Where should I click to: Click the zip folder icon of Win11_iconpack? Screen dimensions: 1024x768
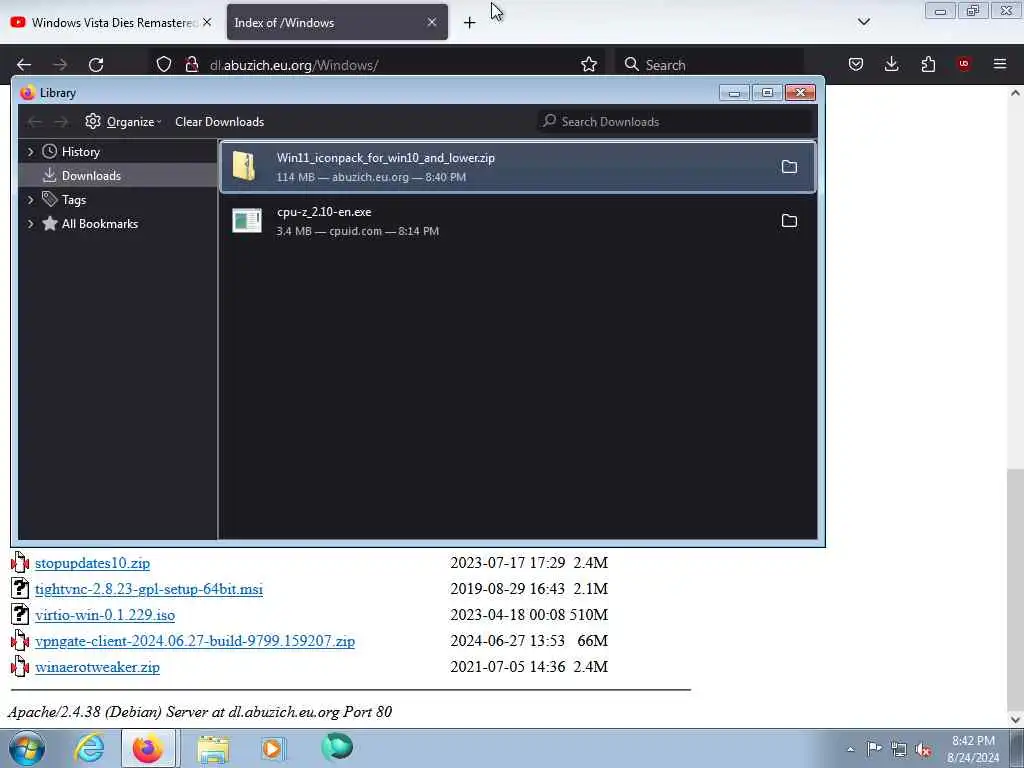tap(245, 166)
